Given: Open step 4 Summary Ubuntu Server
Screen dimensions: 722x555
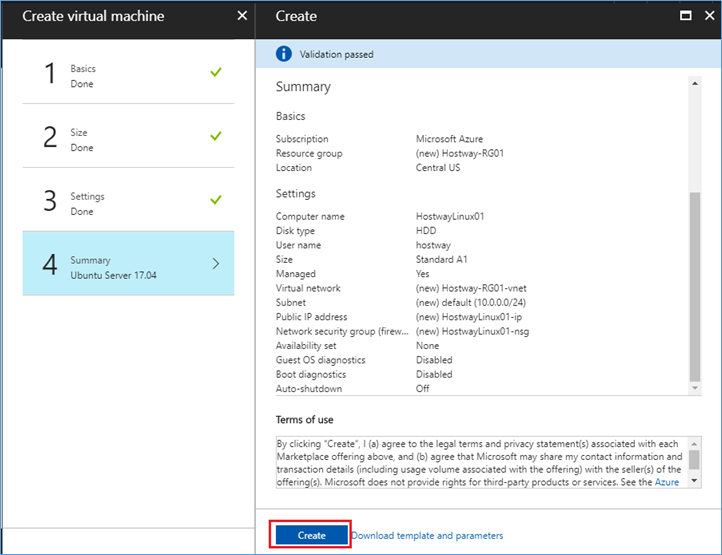Looking at the screenshot, I should point(128,263).
